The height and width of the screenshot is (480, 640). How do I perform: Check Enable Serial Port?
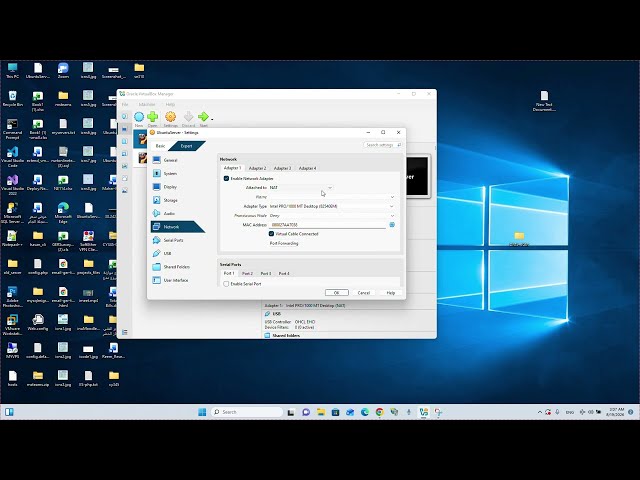click(226, 284)
